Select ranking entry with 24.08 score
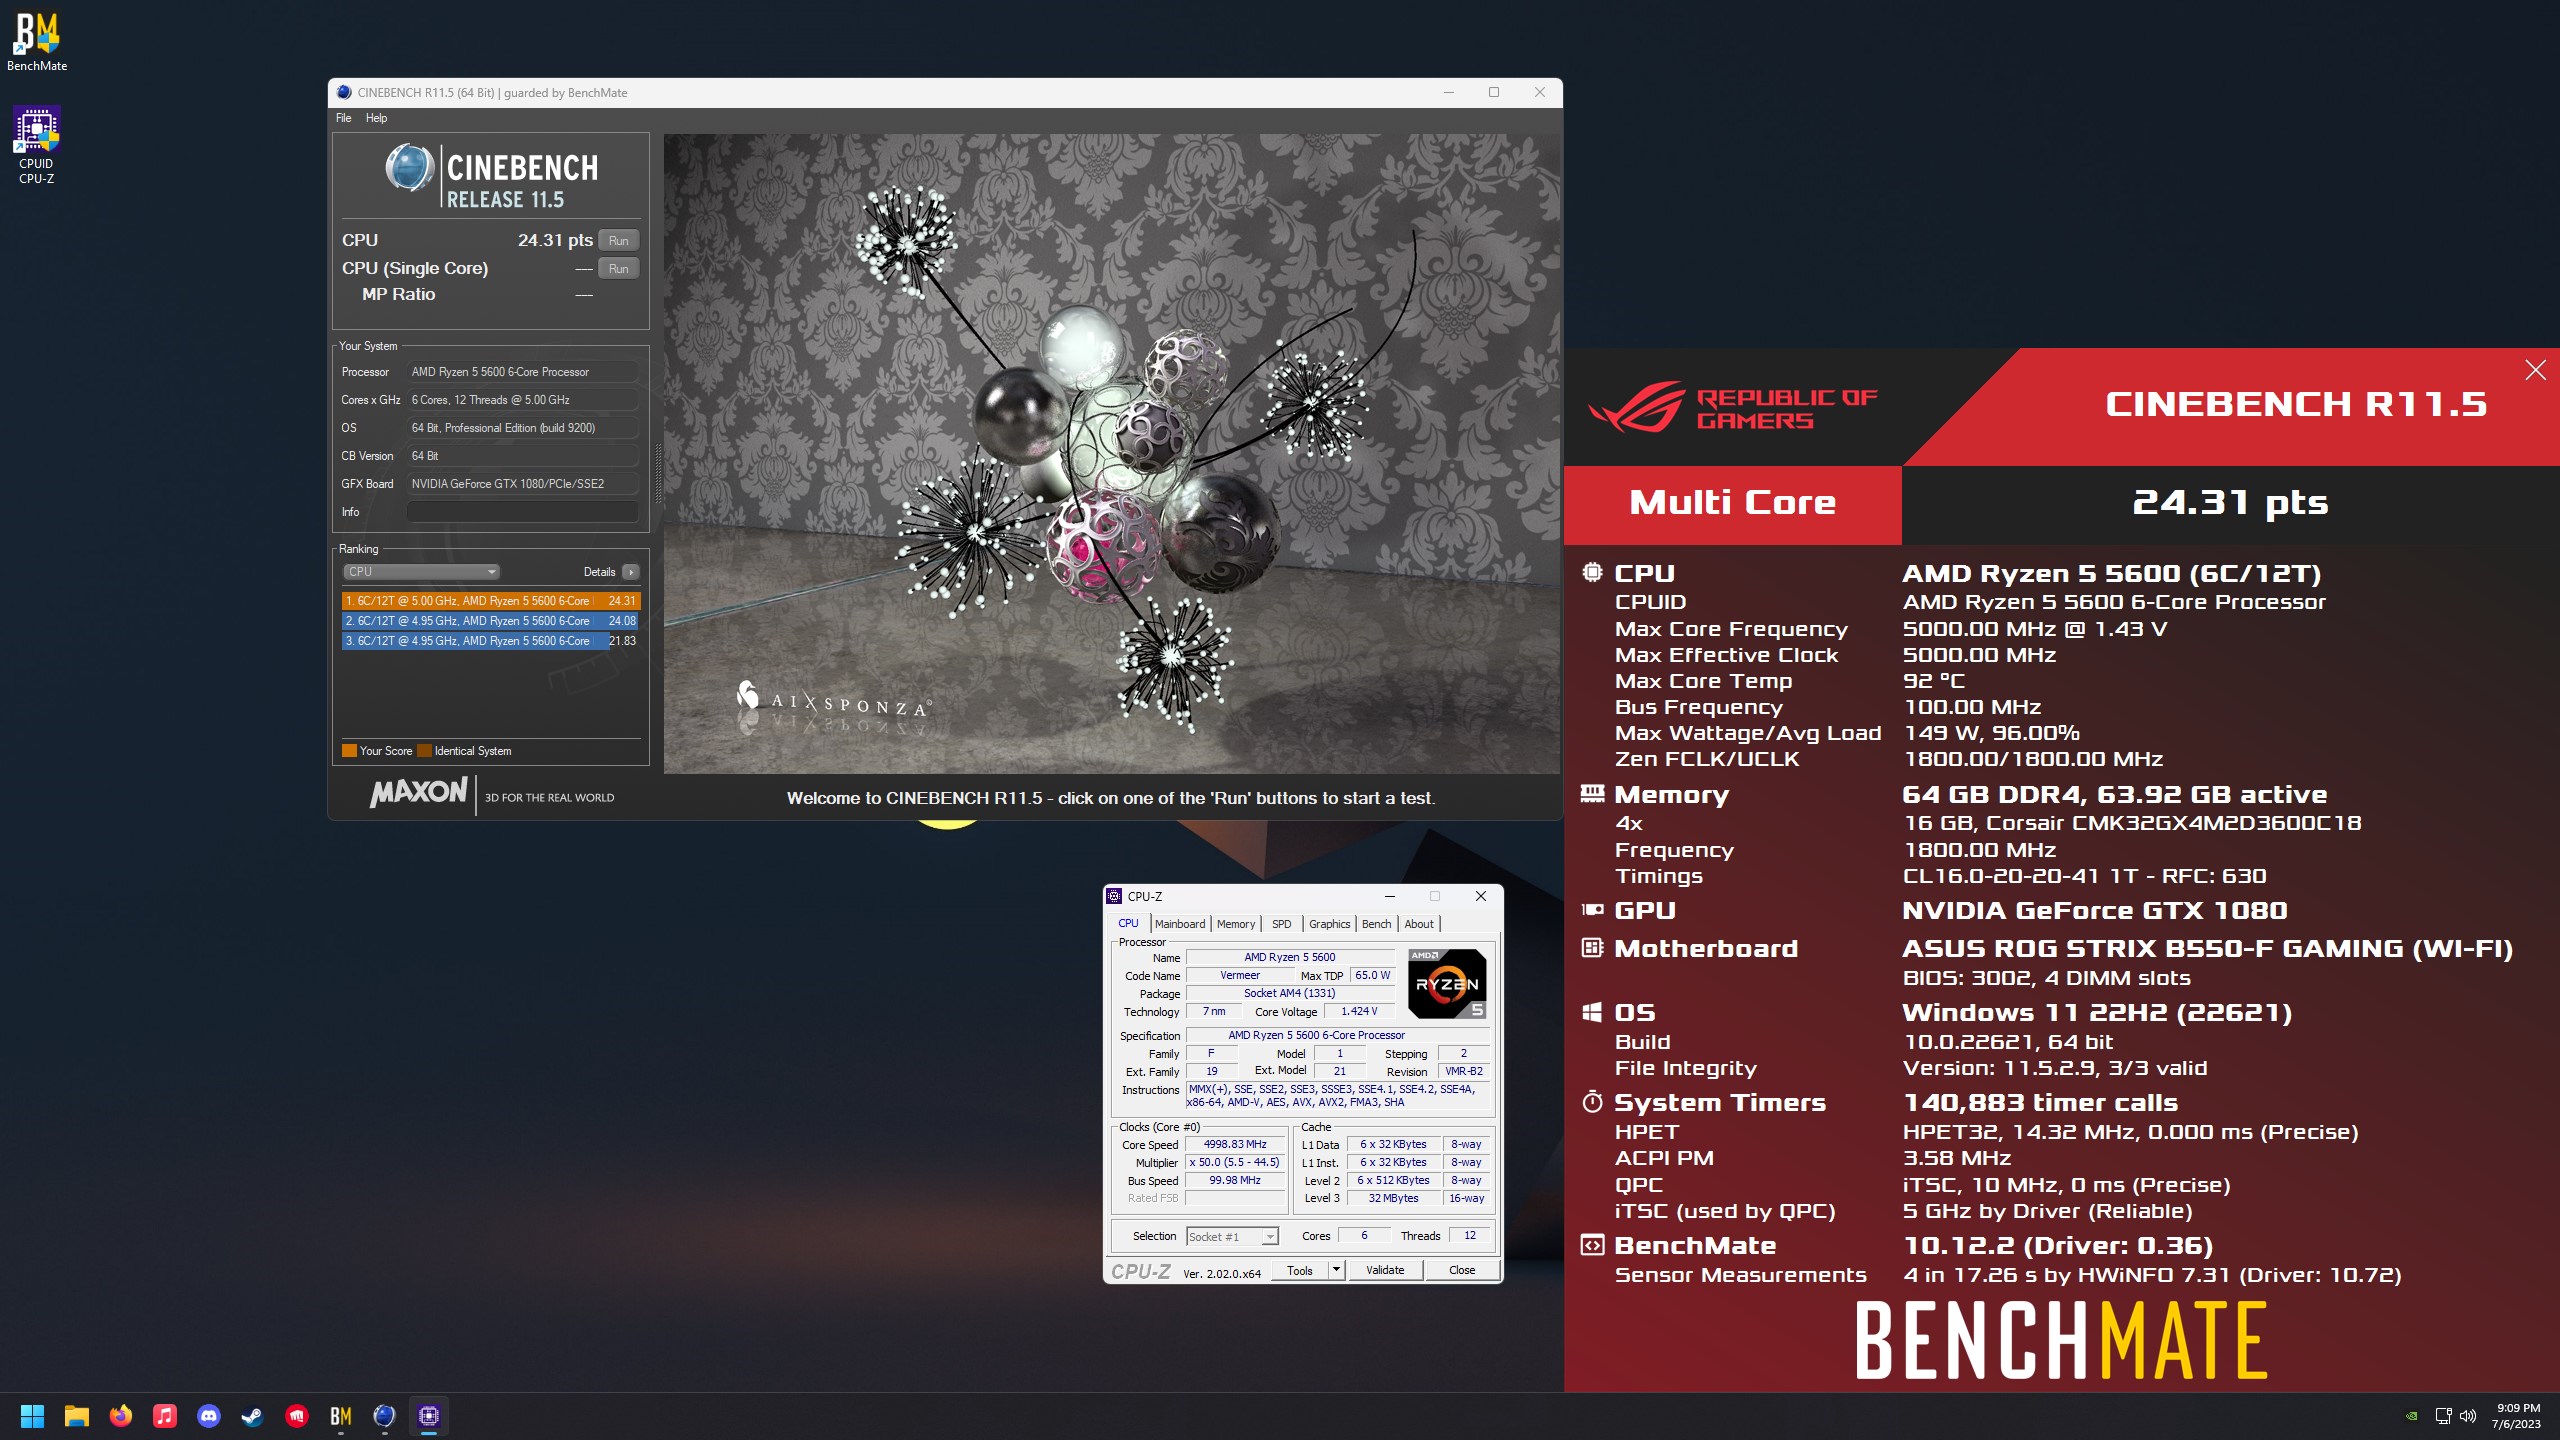 coord(490,621)
